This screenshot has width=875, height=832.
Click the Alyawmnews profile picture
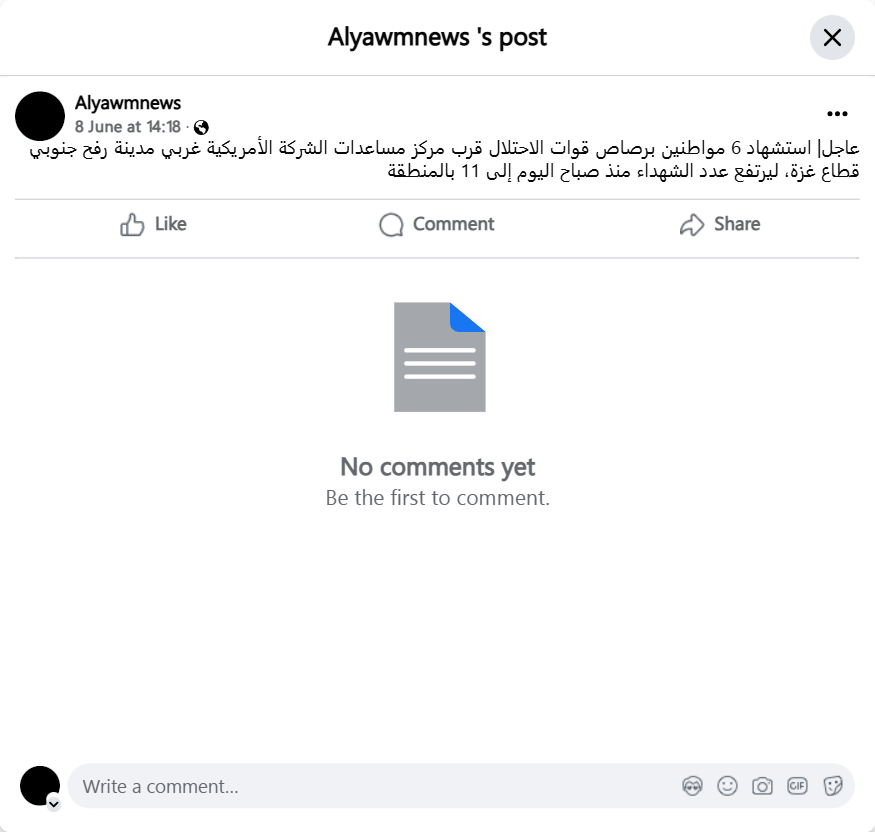coord(40,116)
